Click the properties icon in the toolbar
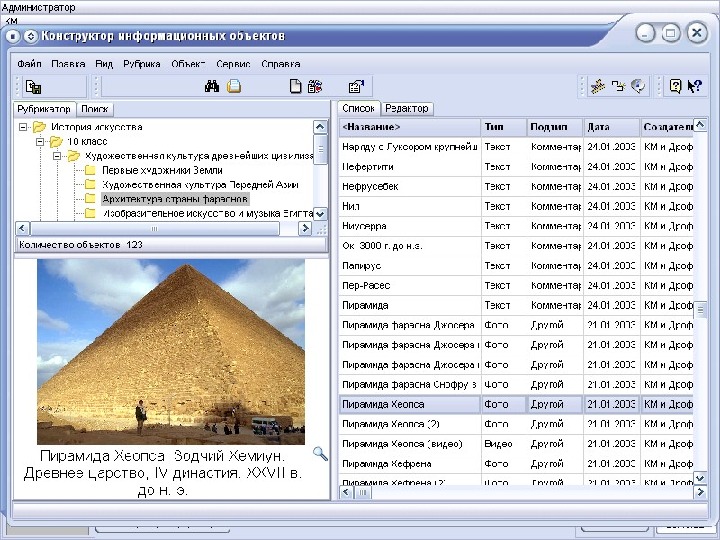The image size is (720, 540). (355, 86)
